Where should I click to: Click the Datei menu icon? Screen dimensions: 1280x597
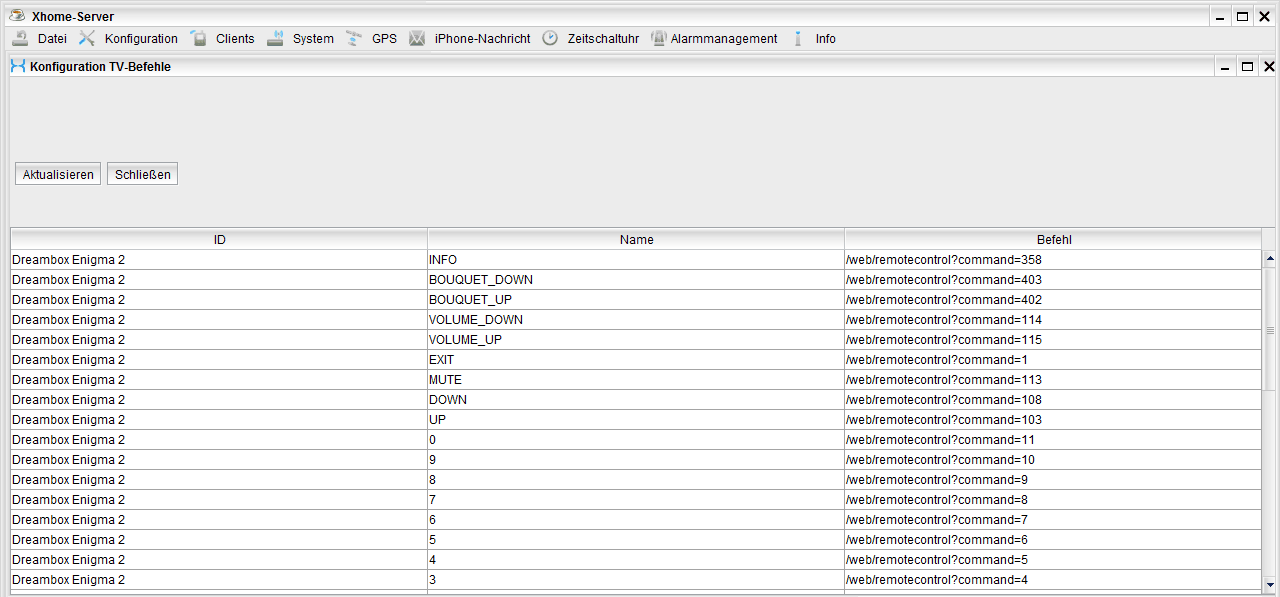[x=20, y=39]
